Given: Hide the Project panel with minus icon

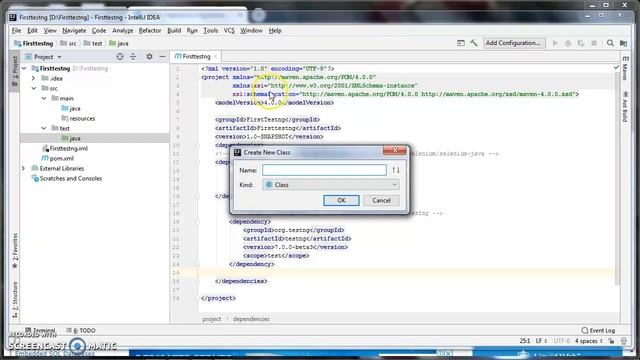Looking at the screenshot, I should [x=162, y=57].
